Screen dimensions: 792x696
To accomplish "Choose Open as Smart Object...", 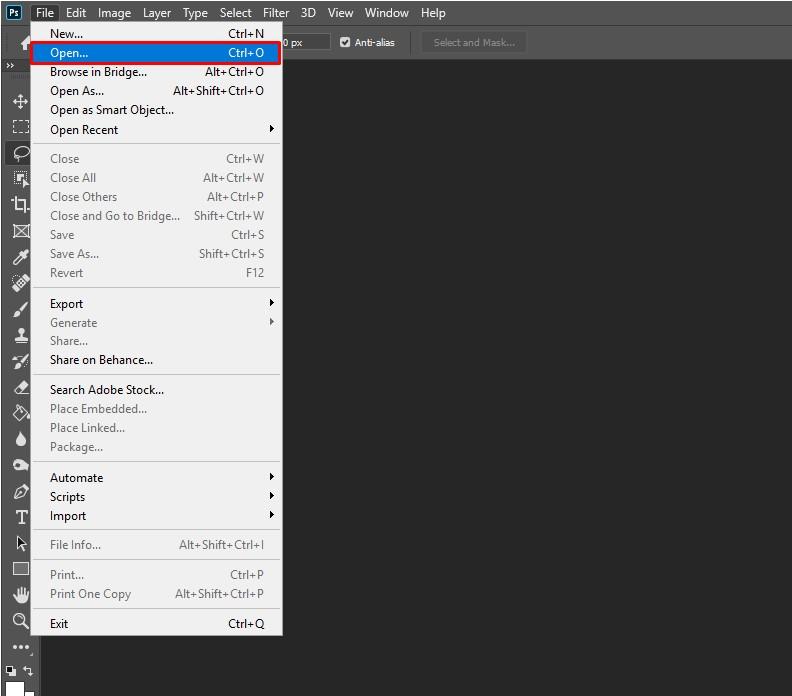I will tap(157, 110).
